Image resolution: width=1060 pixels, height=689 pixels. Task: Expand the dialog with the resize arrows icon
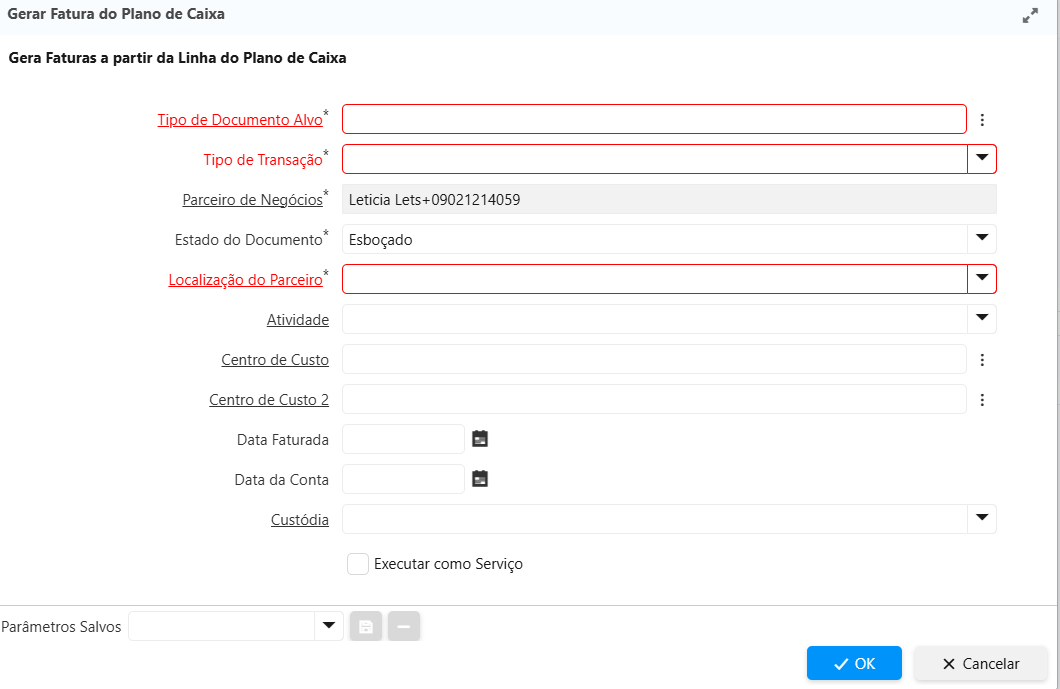pyautogui.click(x=1030, y=16)
